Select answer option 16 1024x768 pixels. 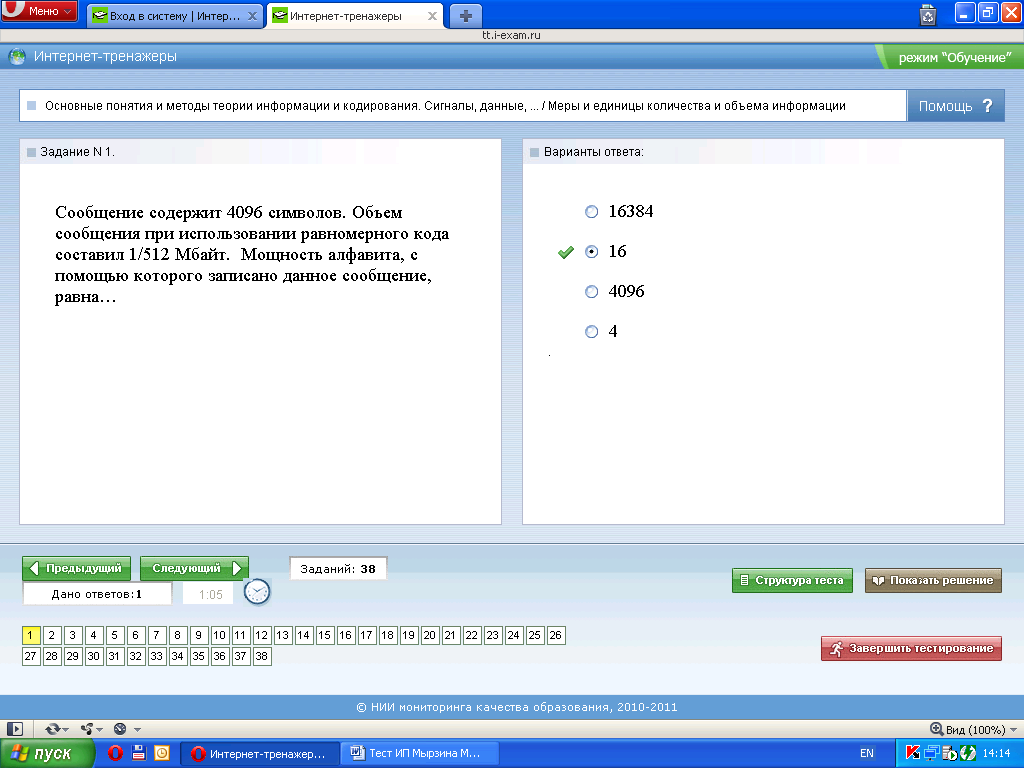point(592,251)
